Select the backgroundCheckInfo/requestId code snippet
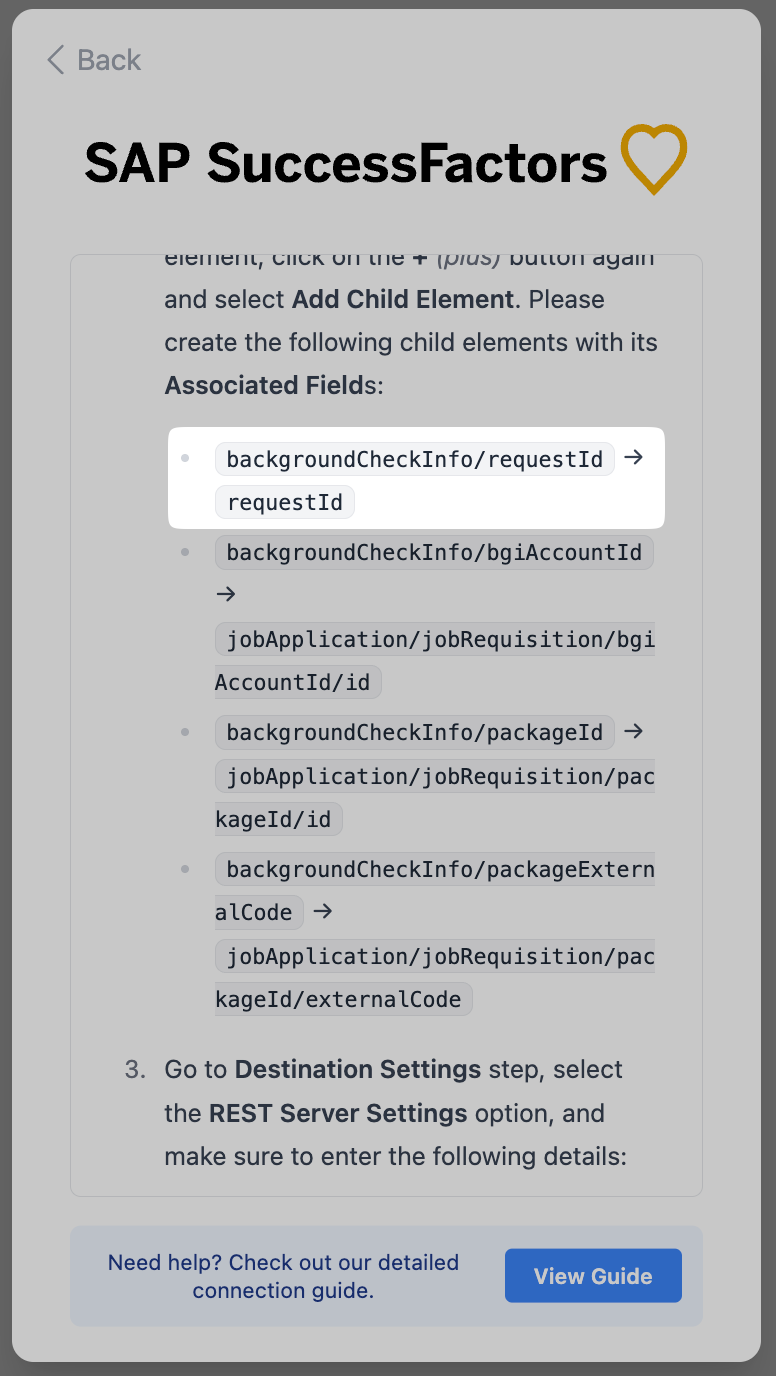Screen dimensions: 776x1376 [415, 459]
